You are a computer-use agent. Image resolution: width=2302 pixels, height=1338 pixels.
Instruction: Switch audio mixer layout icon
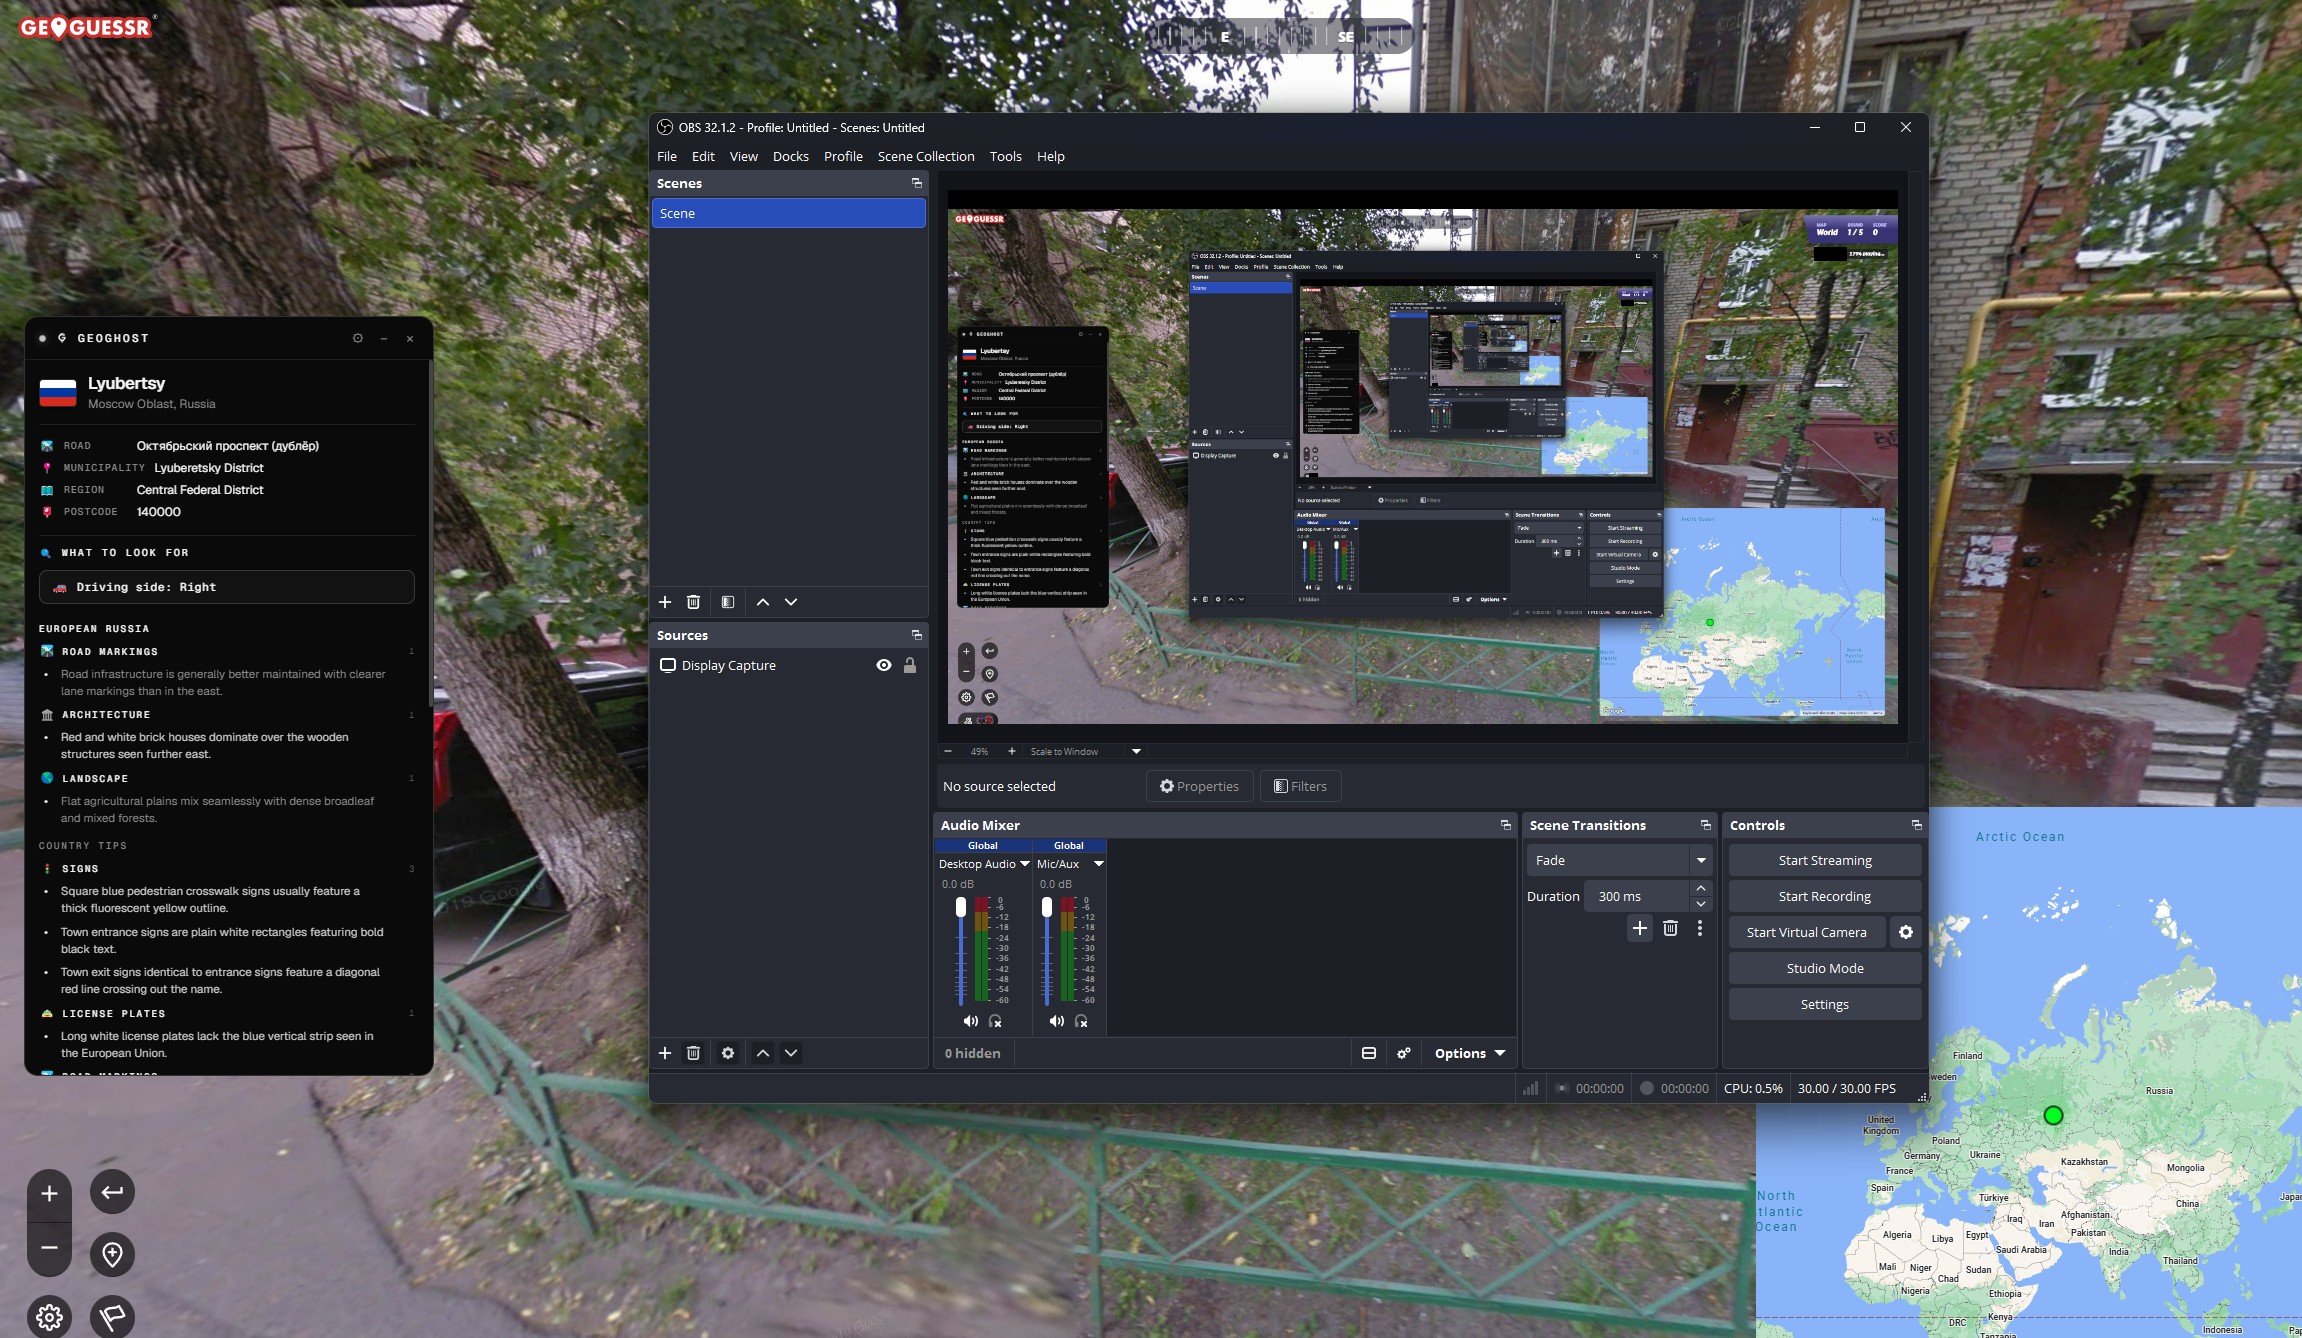pyautogui.click(x=1369, y=1053)
